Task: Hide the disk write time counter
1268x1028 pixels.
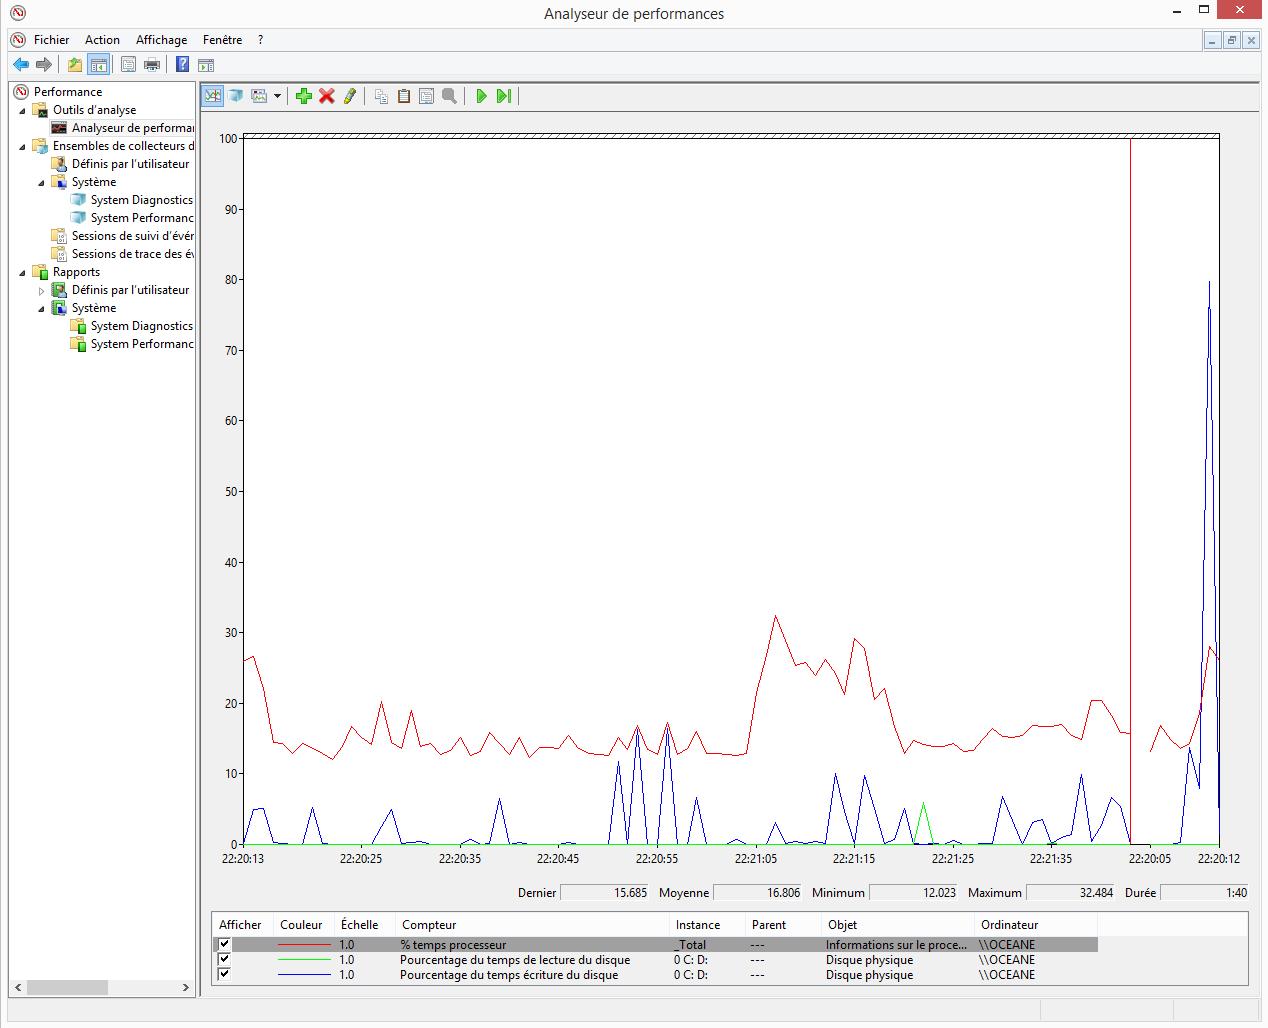Action: point(224,974)
